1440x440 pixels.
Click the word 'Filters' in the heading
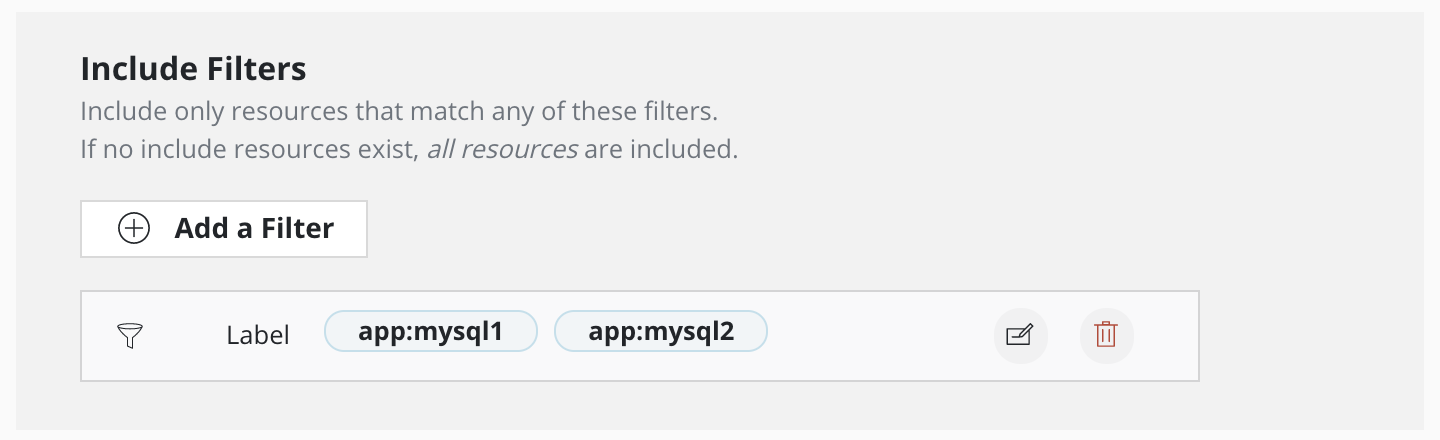(x=256, y=69)
